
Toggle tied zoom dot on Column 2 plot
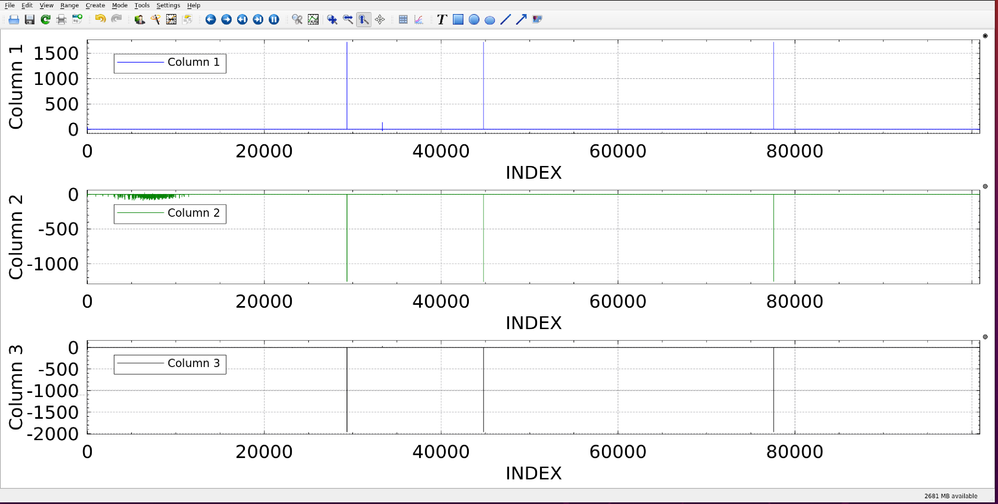point(985,186)
